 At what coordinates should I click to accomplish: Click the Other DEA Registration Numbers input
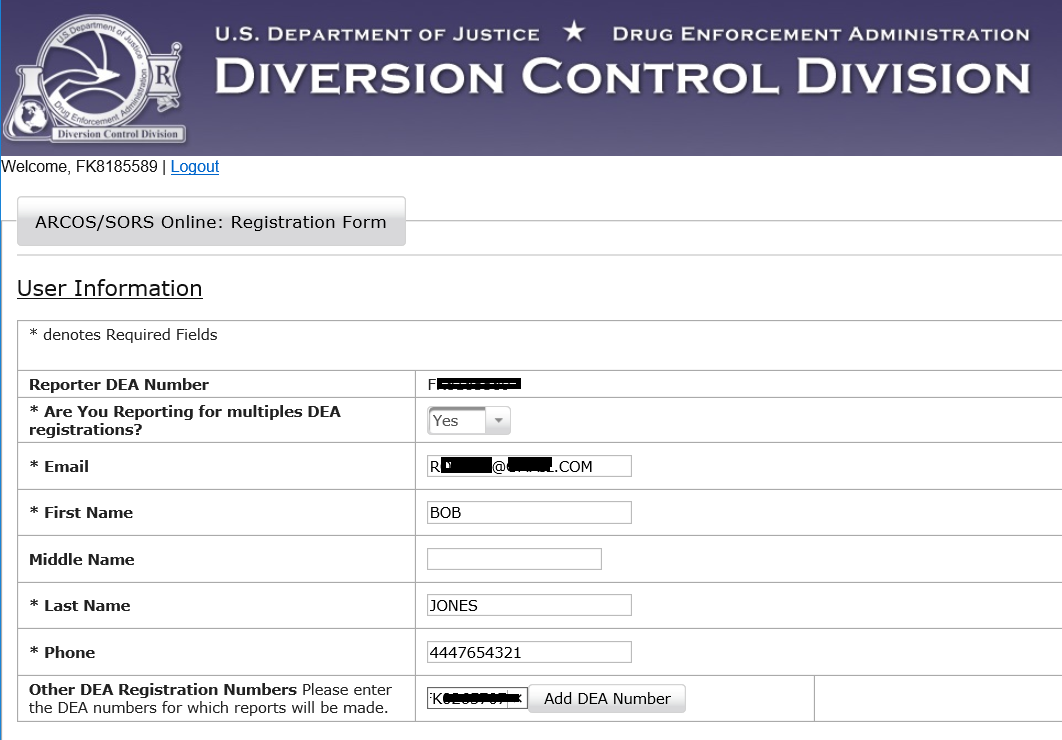(x=477, y=698)
